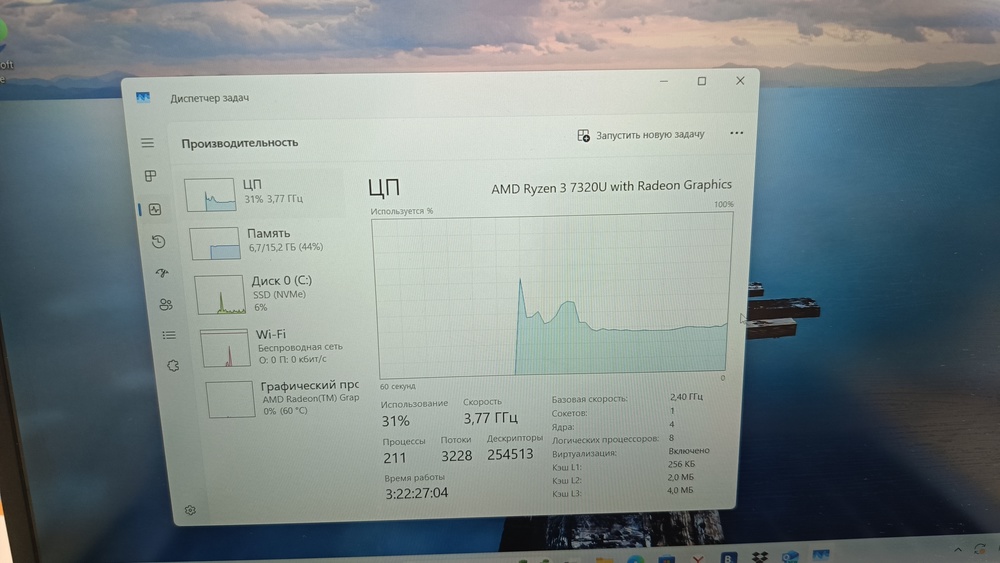This screenshot has width=1000, height=563.
Task: Click 'Запустить новую задачу' button
Action: (x=641, y=135)
